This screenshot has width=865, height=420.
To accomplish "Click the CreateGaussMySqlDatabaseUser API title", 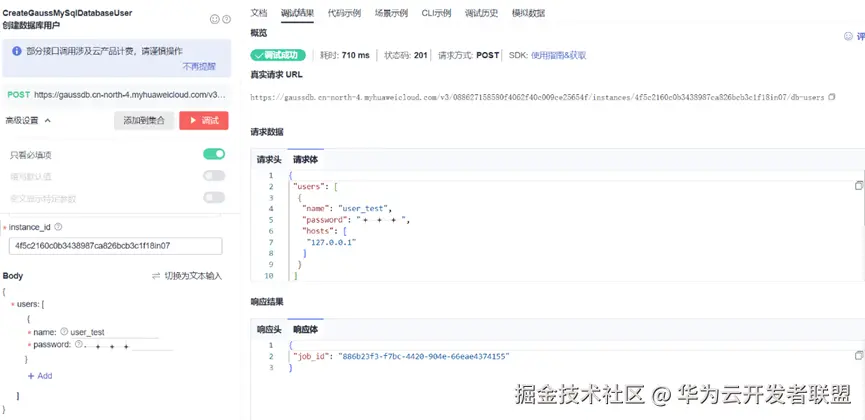I will [x=67, y=13].
